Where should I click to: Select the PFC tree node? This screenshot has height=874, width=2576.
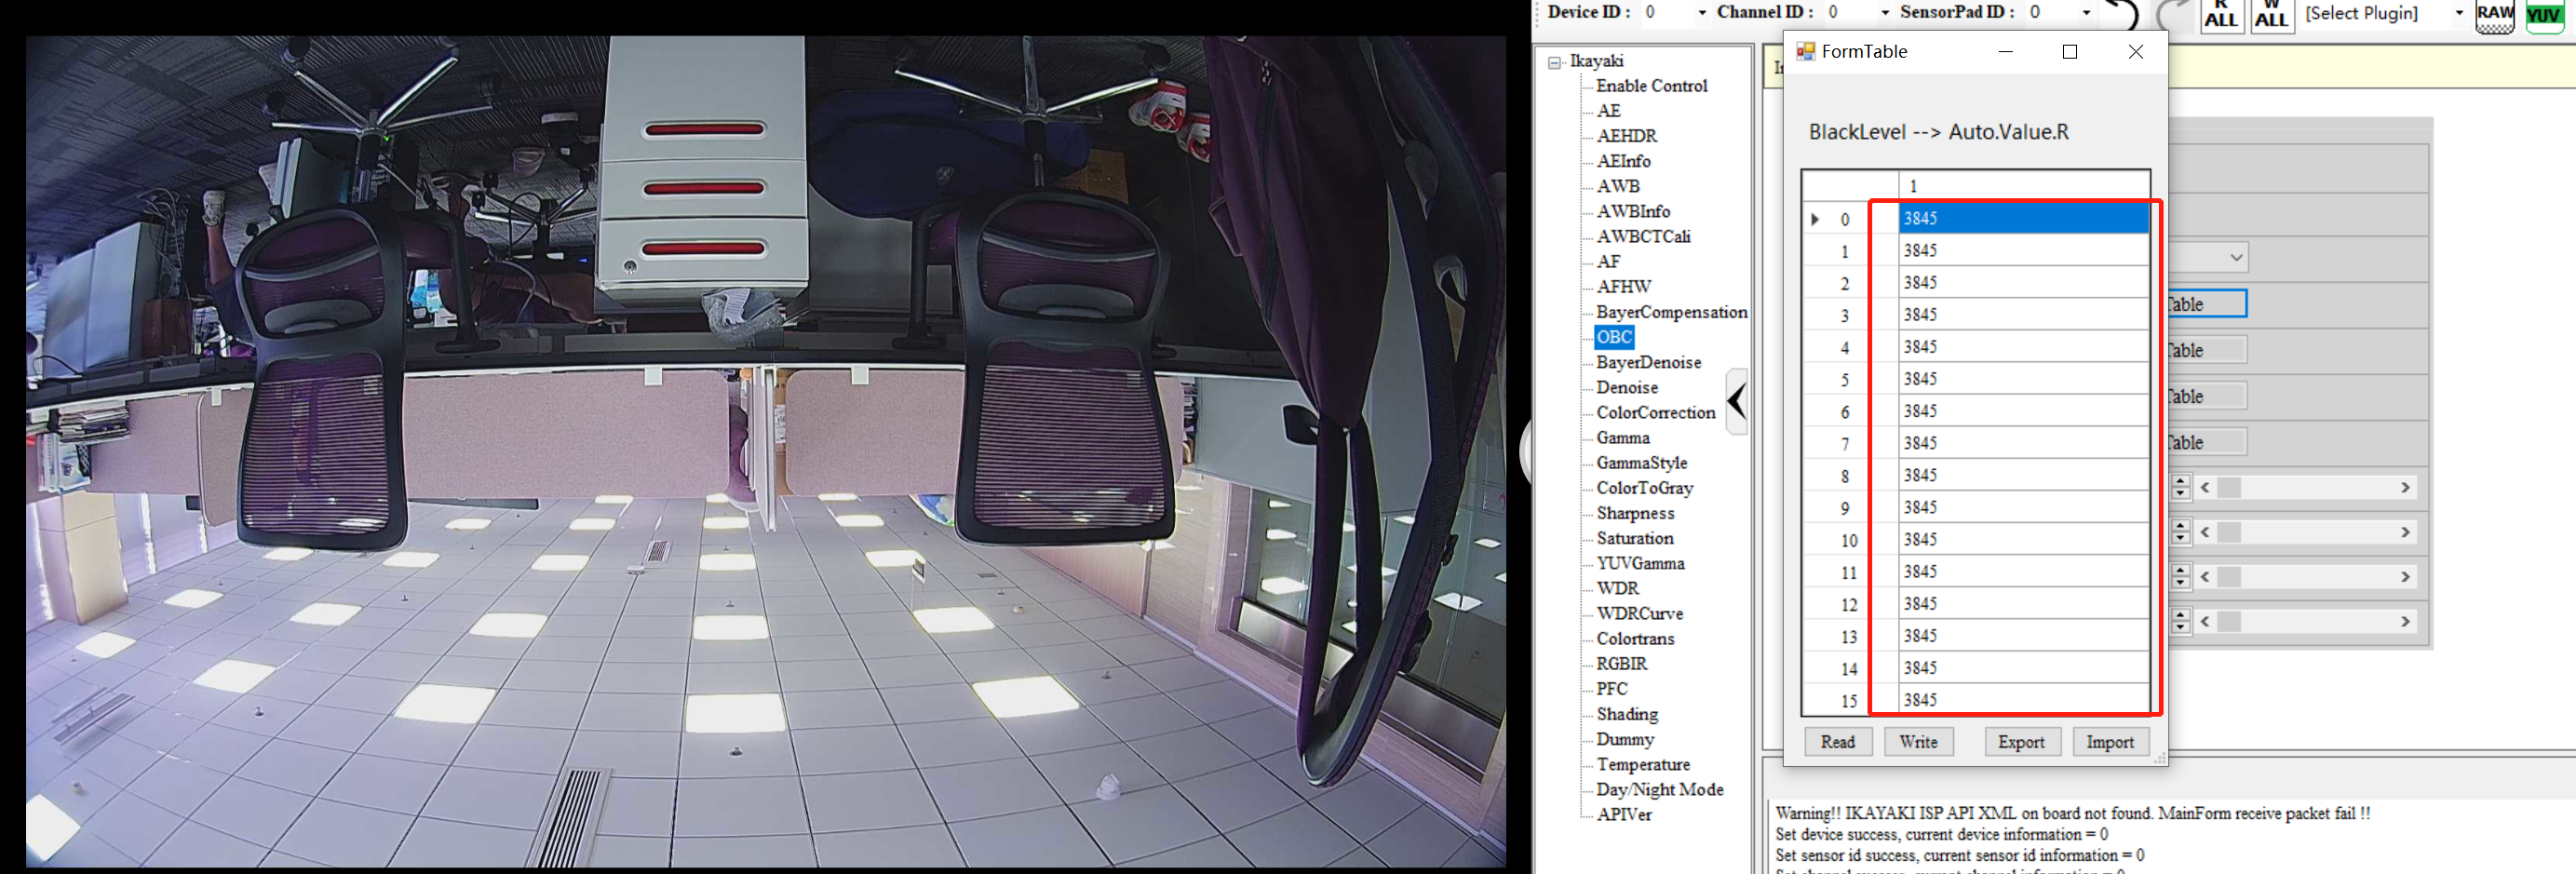coord(1611,689)
